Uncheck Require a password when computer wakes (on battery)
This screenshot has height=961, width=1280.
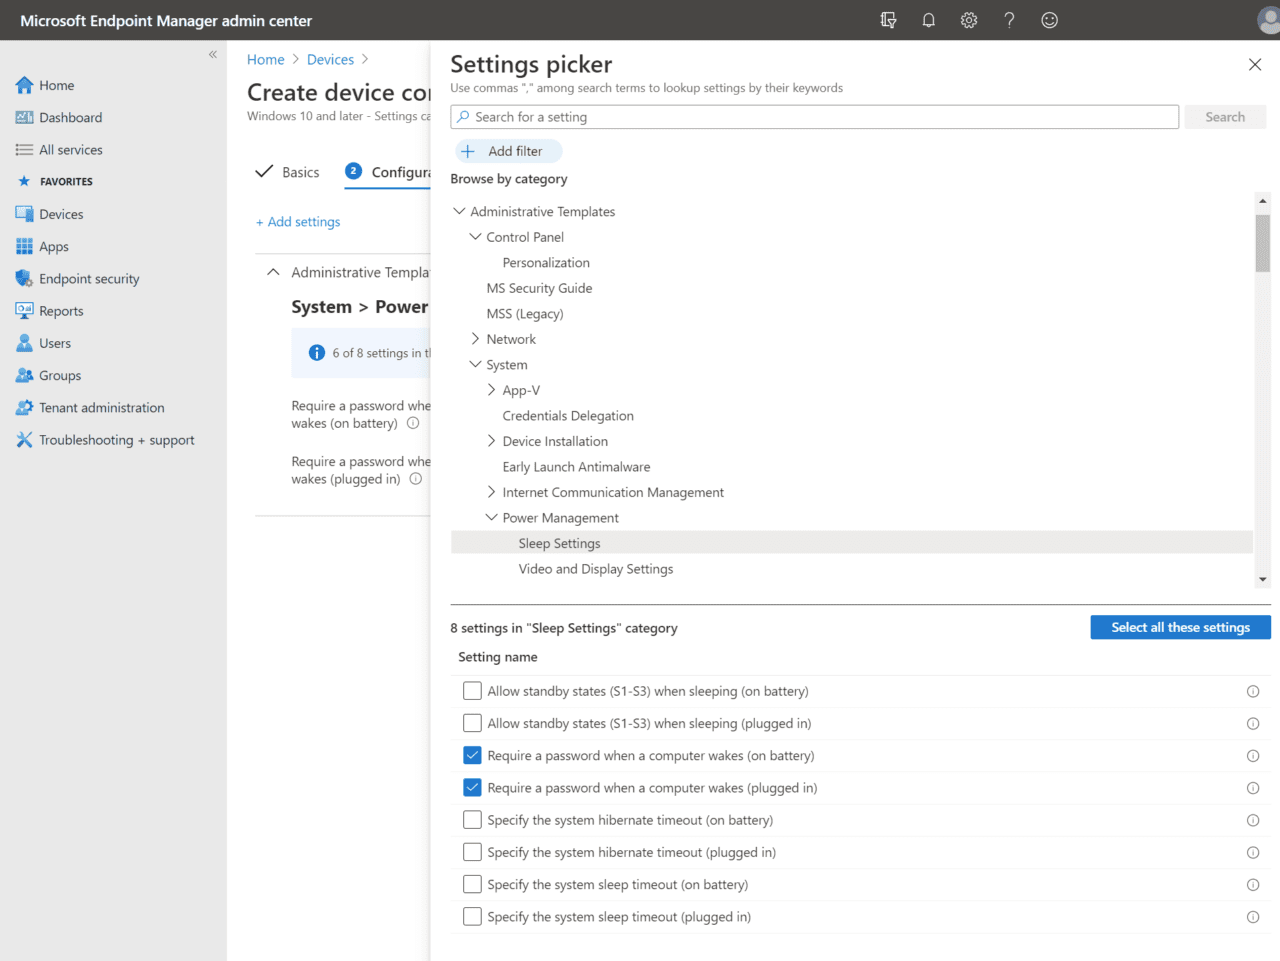472,755
